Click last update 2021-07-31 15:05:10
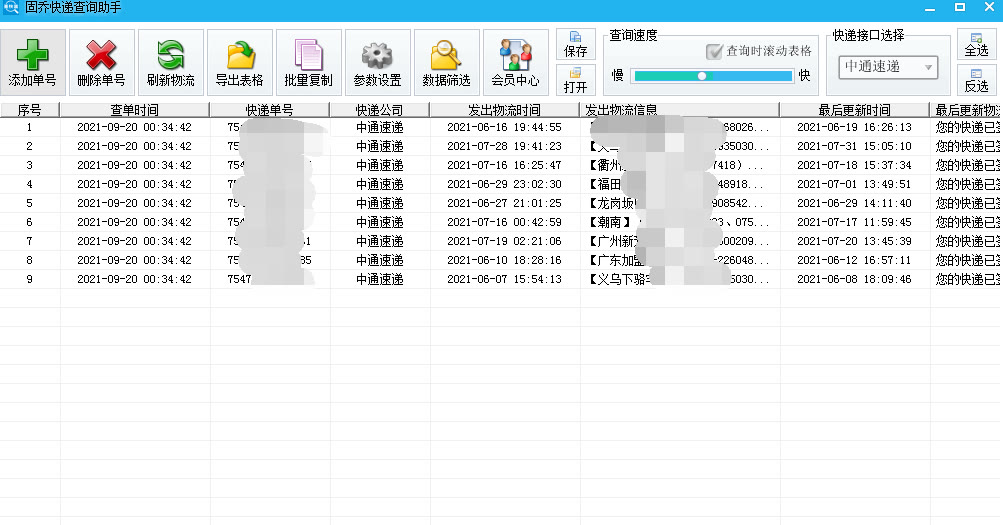Screen dimensions: 1003x525 pos(854,146)
